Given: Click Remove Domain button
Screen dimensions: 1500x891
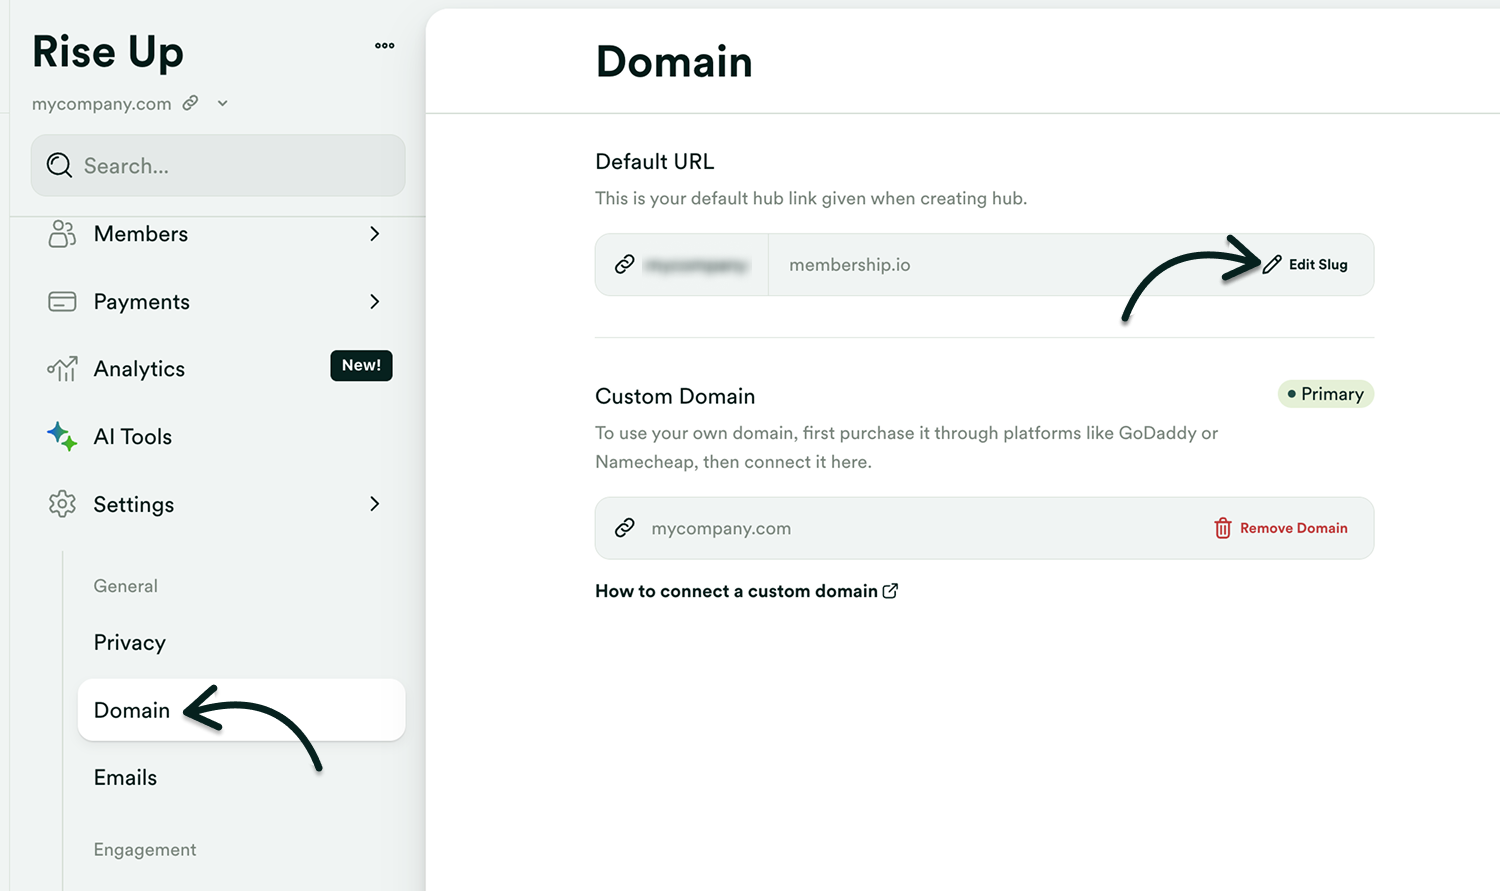Looking at the screenshot, I should pos(1281,528).
